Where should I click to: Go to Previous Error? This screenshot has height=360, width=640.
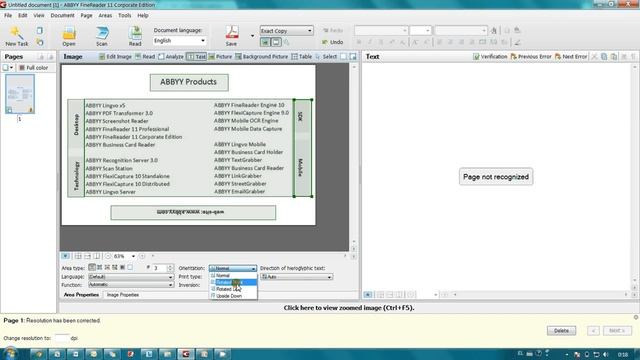click(531, 57)
